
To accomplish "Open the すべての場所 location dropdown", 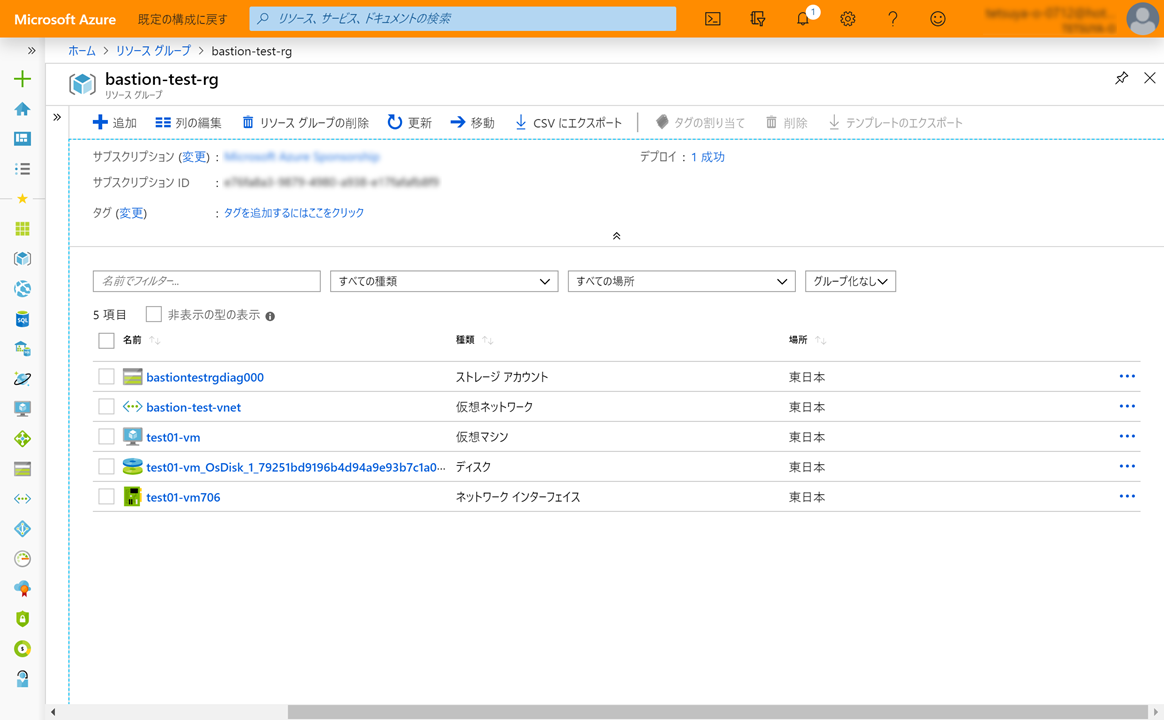I will [681, 281].
